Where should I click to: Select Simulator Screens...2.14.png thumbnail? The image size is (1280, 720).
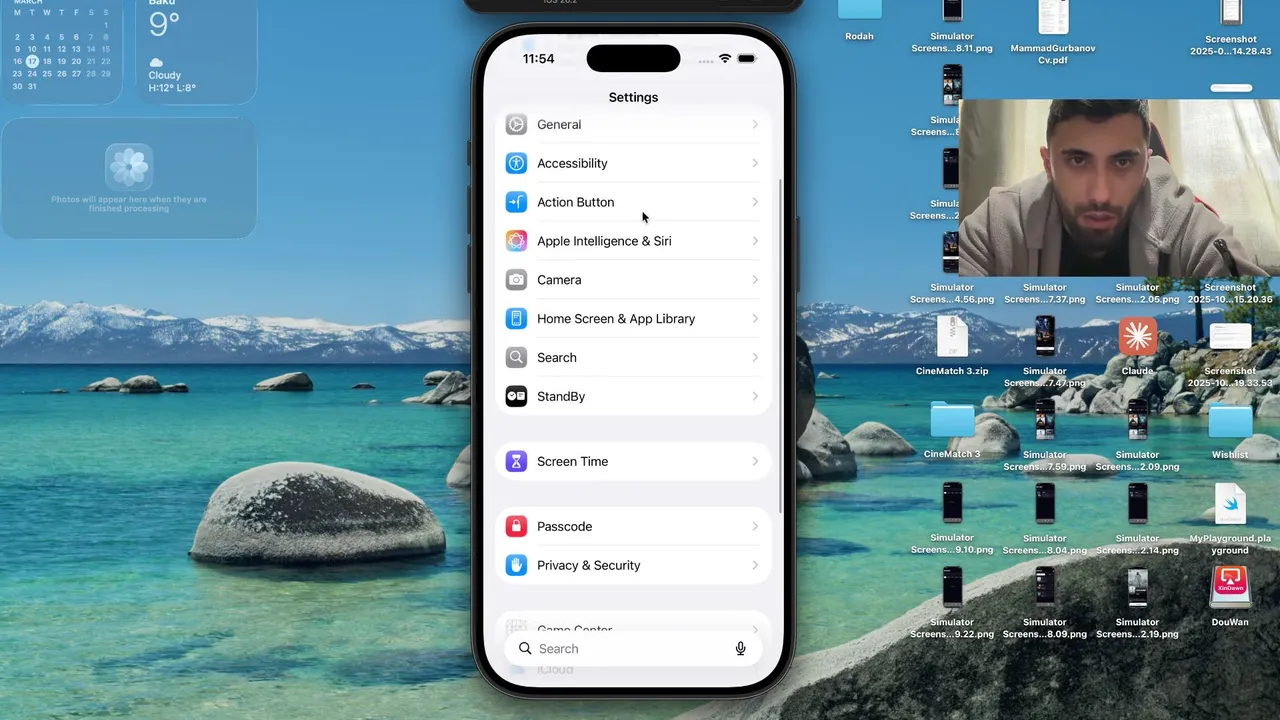click(1137, 503)
